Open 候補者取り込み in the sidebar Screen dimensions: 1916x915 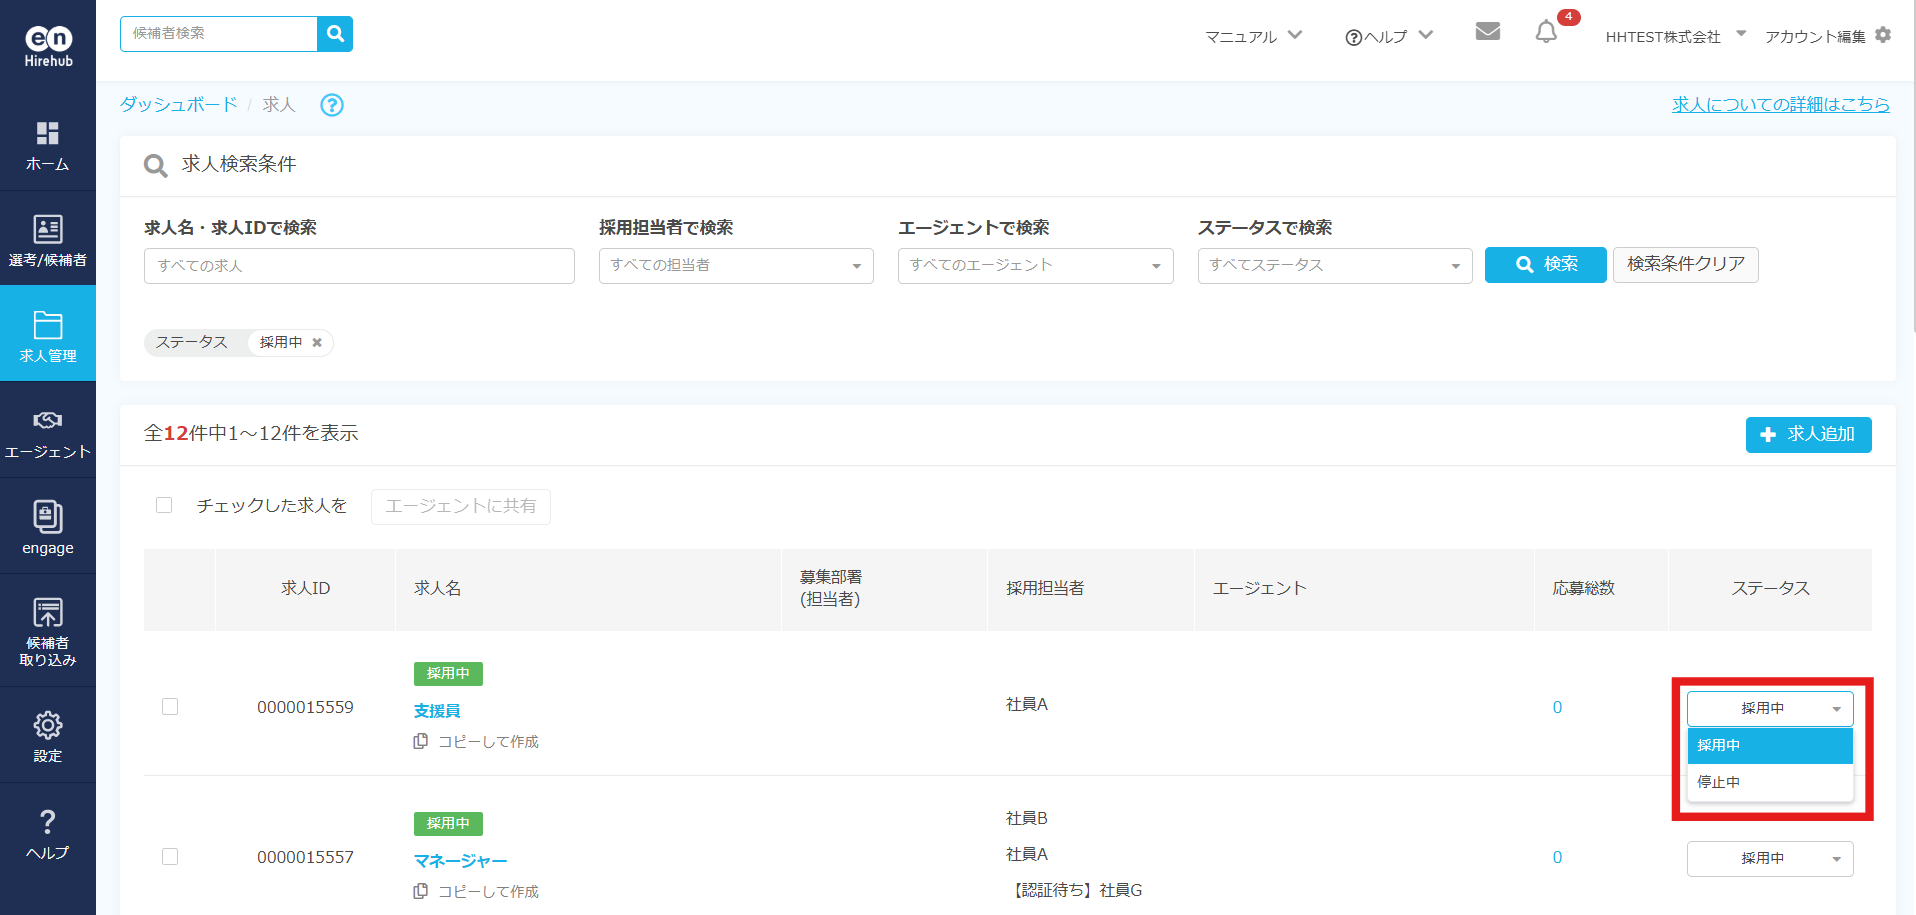[x=48, y=630]
